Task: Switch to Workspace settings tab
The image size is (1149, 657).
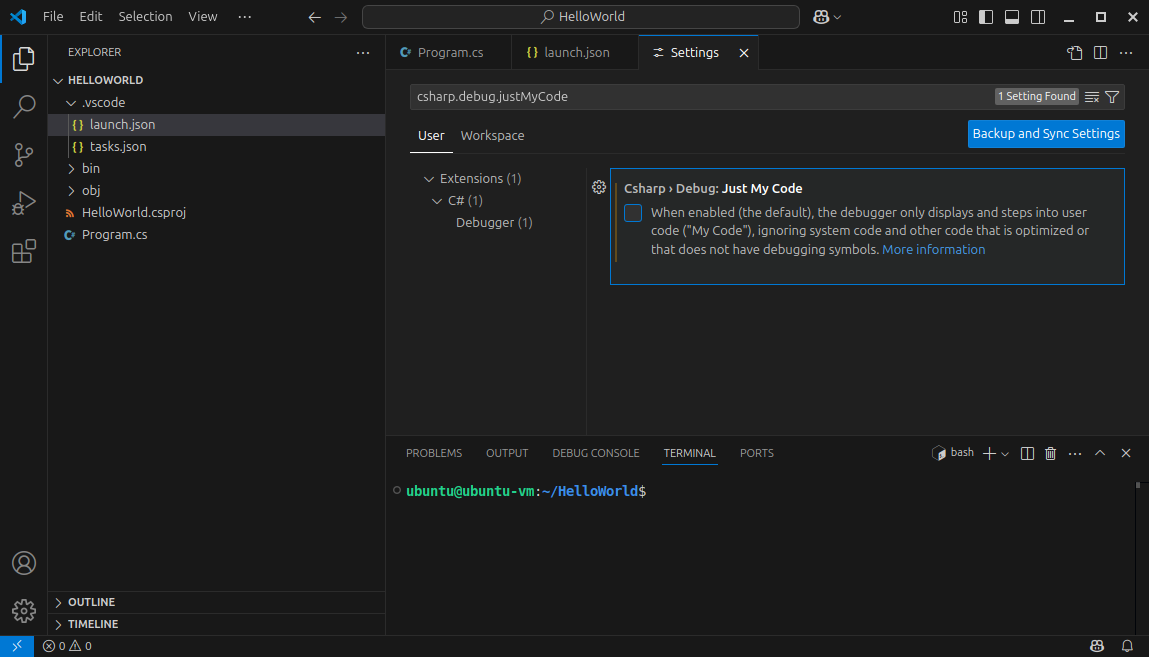Action: click(492, 136)
